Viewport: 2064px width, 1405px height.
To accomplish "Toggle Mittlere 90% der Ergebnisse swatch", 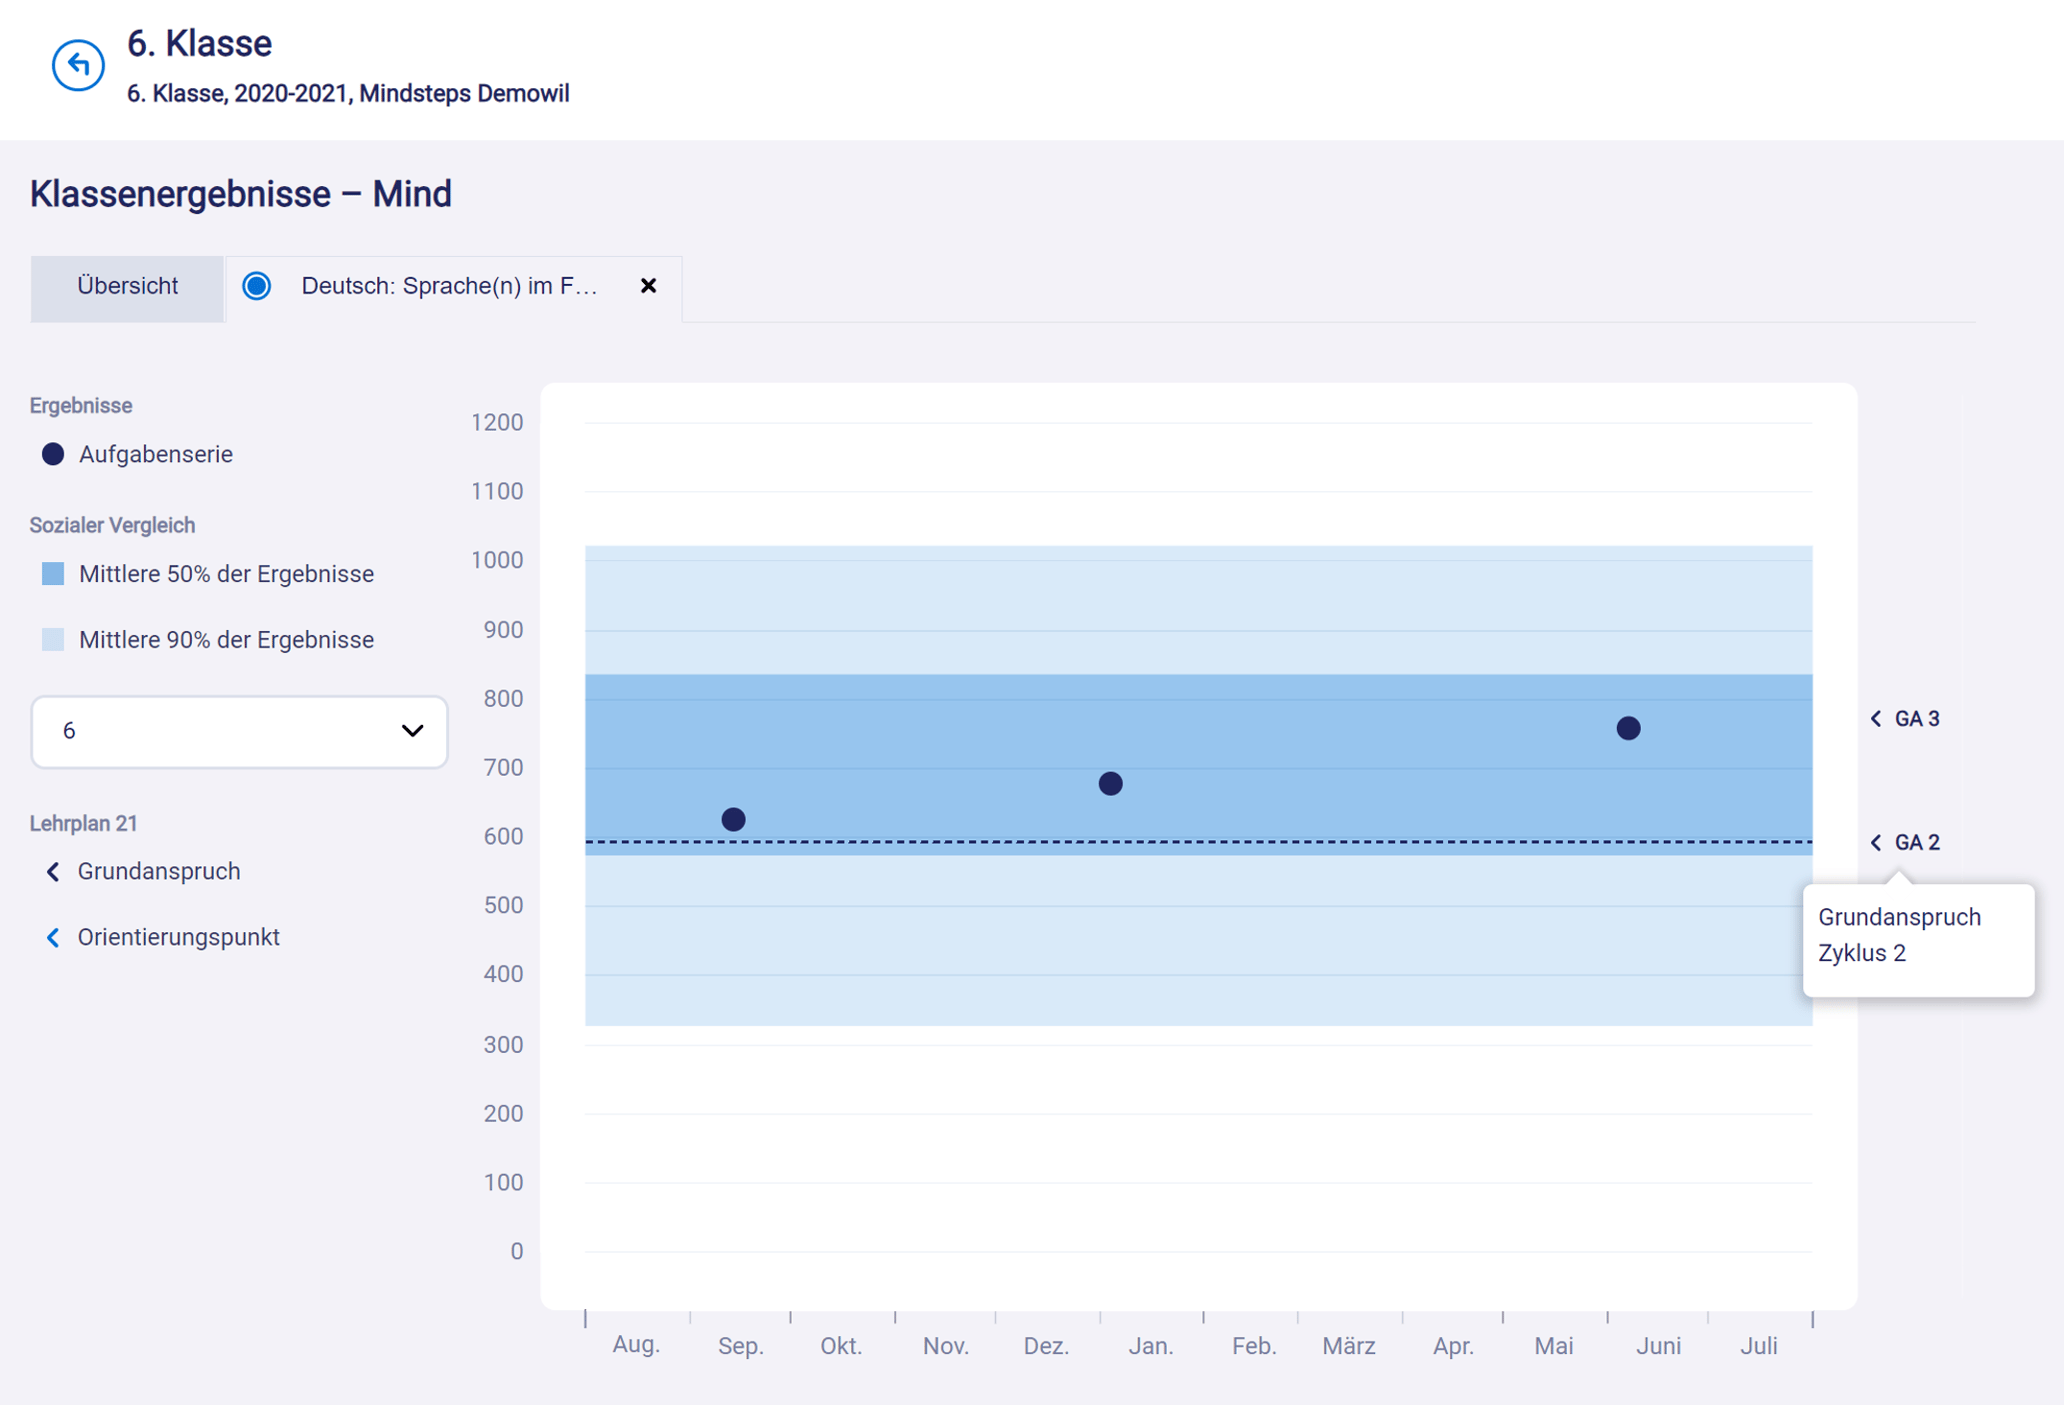I will (x=53, y=640).
